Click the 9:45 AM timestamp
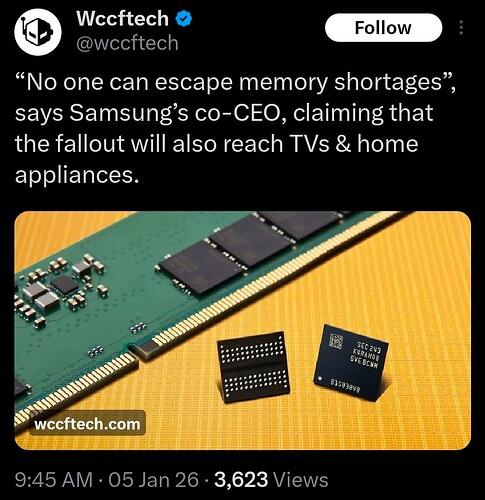 (x=54, y=480)
